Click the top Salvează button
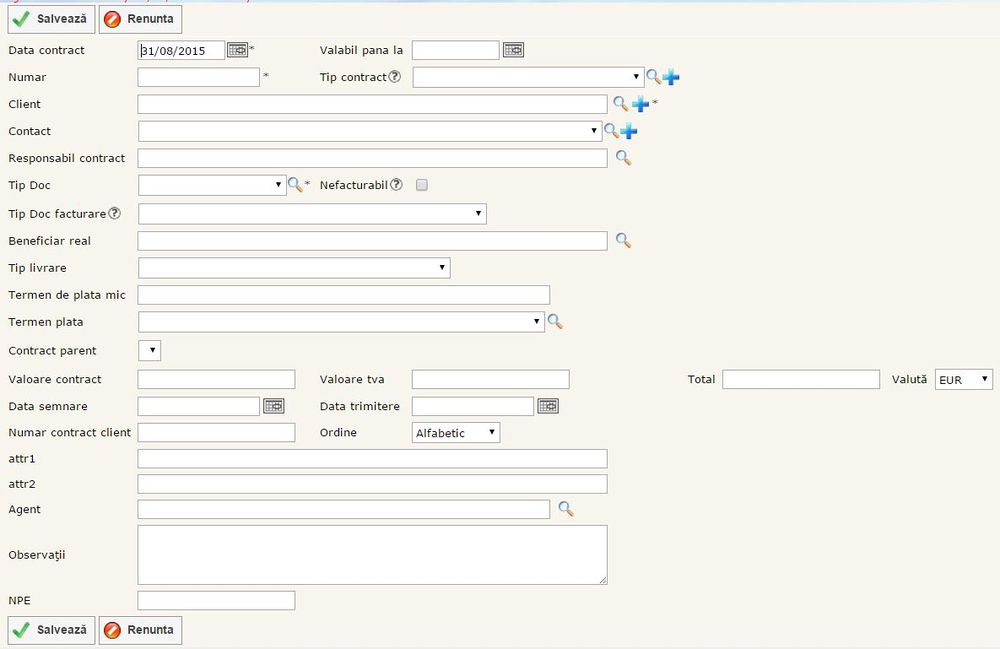Viewport: 1000px width, 649px height. tap(52, 19)
